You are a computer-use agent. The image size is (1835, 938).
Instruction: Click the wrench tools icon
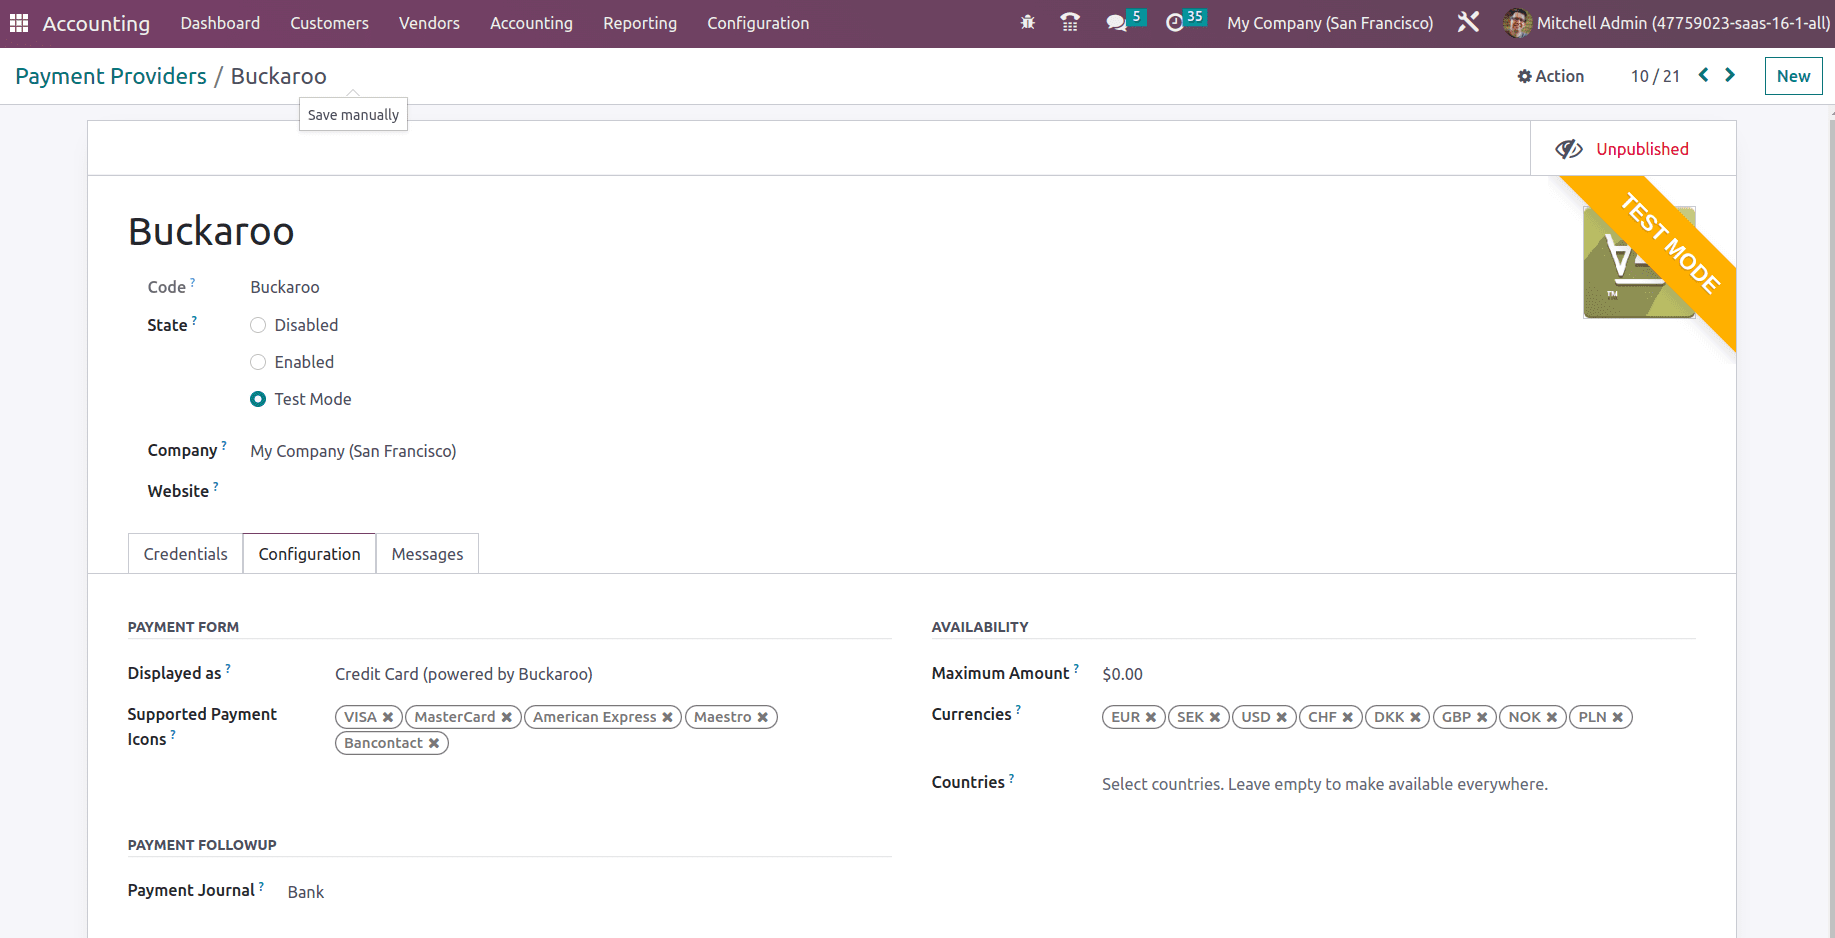[x=1468, y=22]
